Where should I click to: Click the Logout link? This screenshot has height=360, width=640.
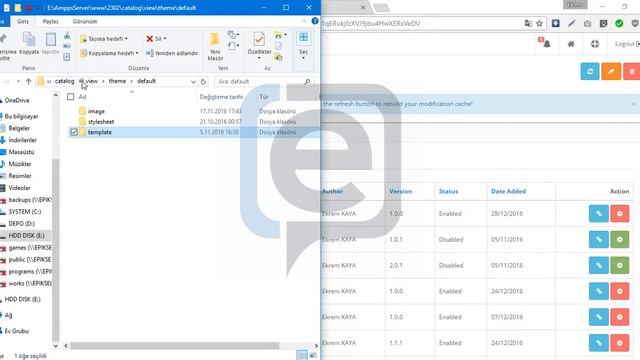(627, 44)
